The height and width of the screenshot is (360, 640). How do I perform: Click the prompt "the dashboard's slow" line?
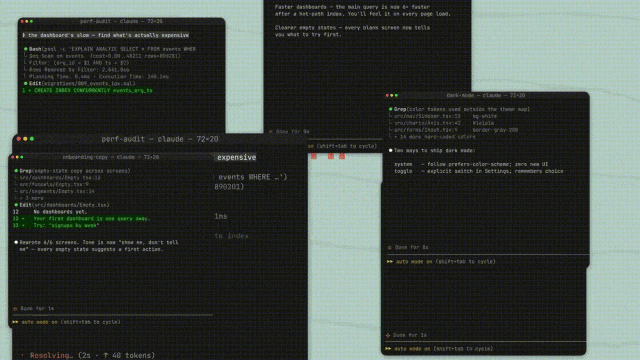[105, 35]
